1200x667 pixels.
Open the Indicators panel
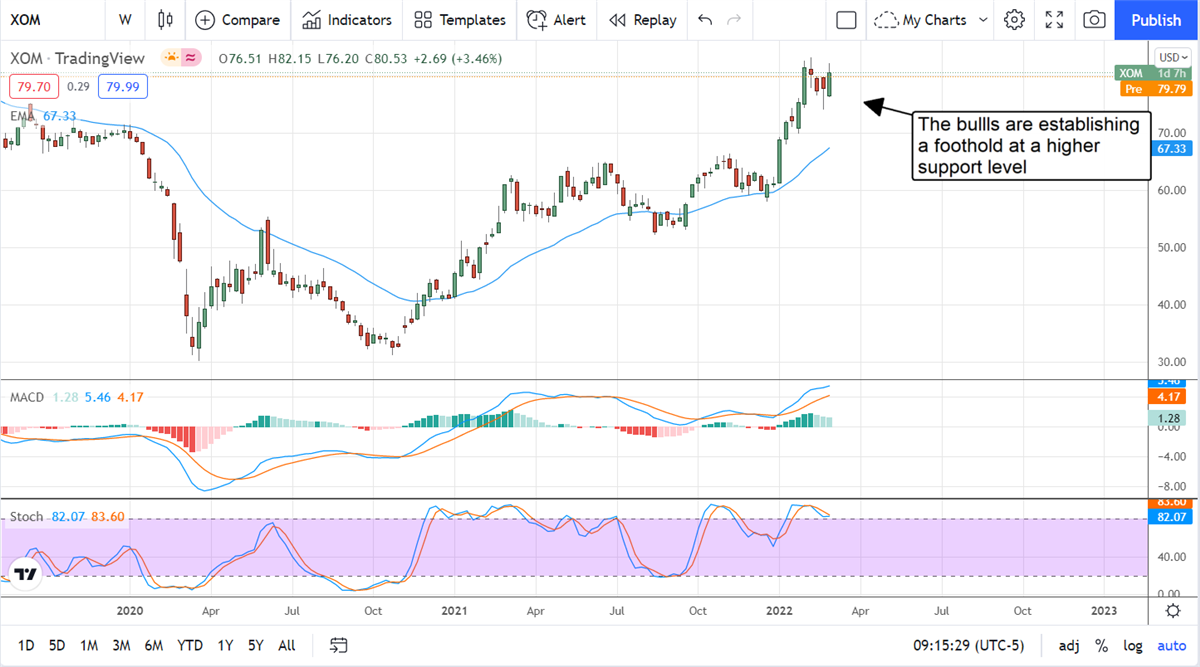[347, 20]
